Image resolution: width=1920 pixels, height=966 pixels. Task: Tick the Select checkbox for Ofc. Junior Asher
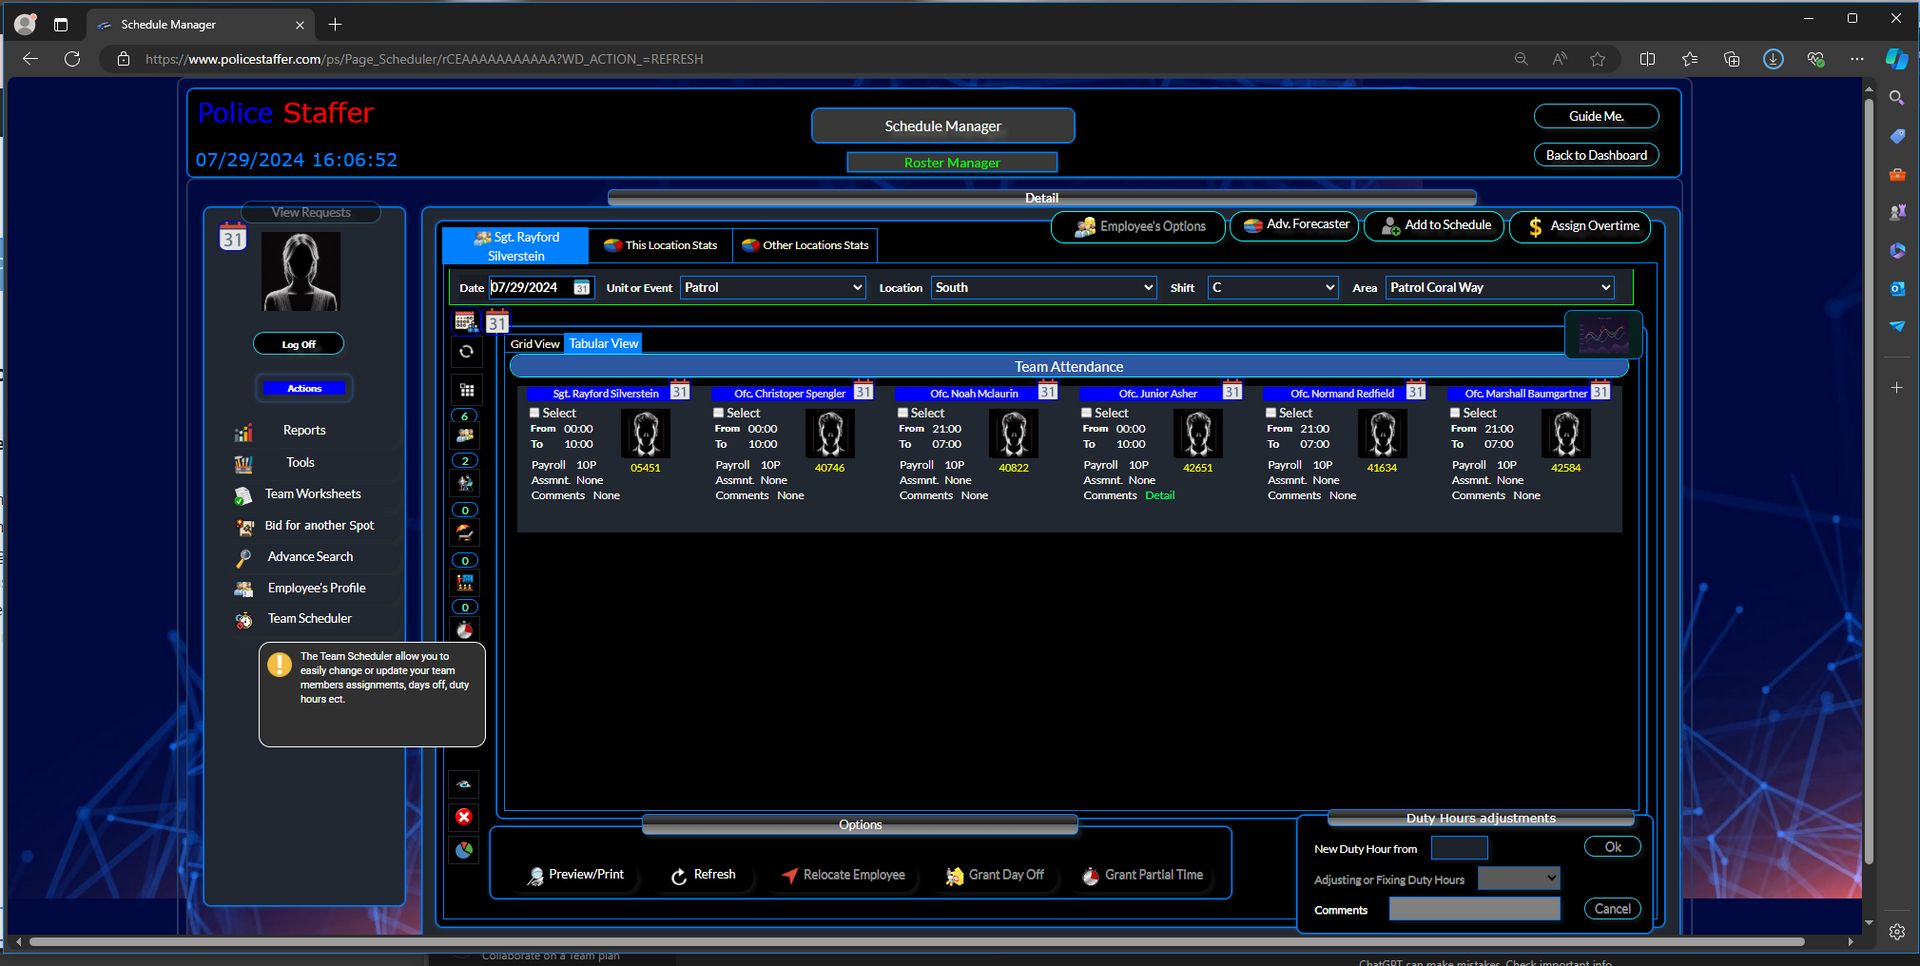(1087, 413)
